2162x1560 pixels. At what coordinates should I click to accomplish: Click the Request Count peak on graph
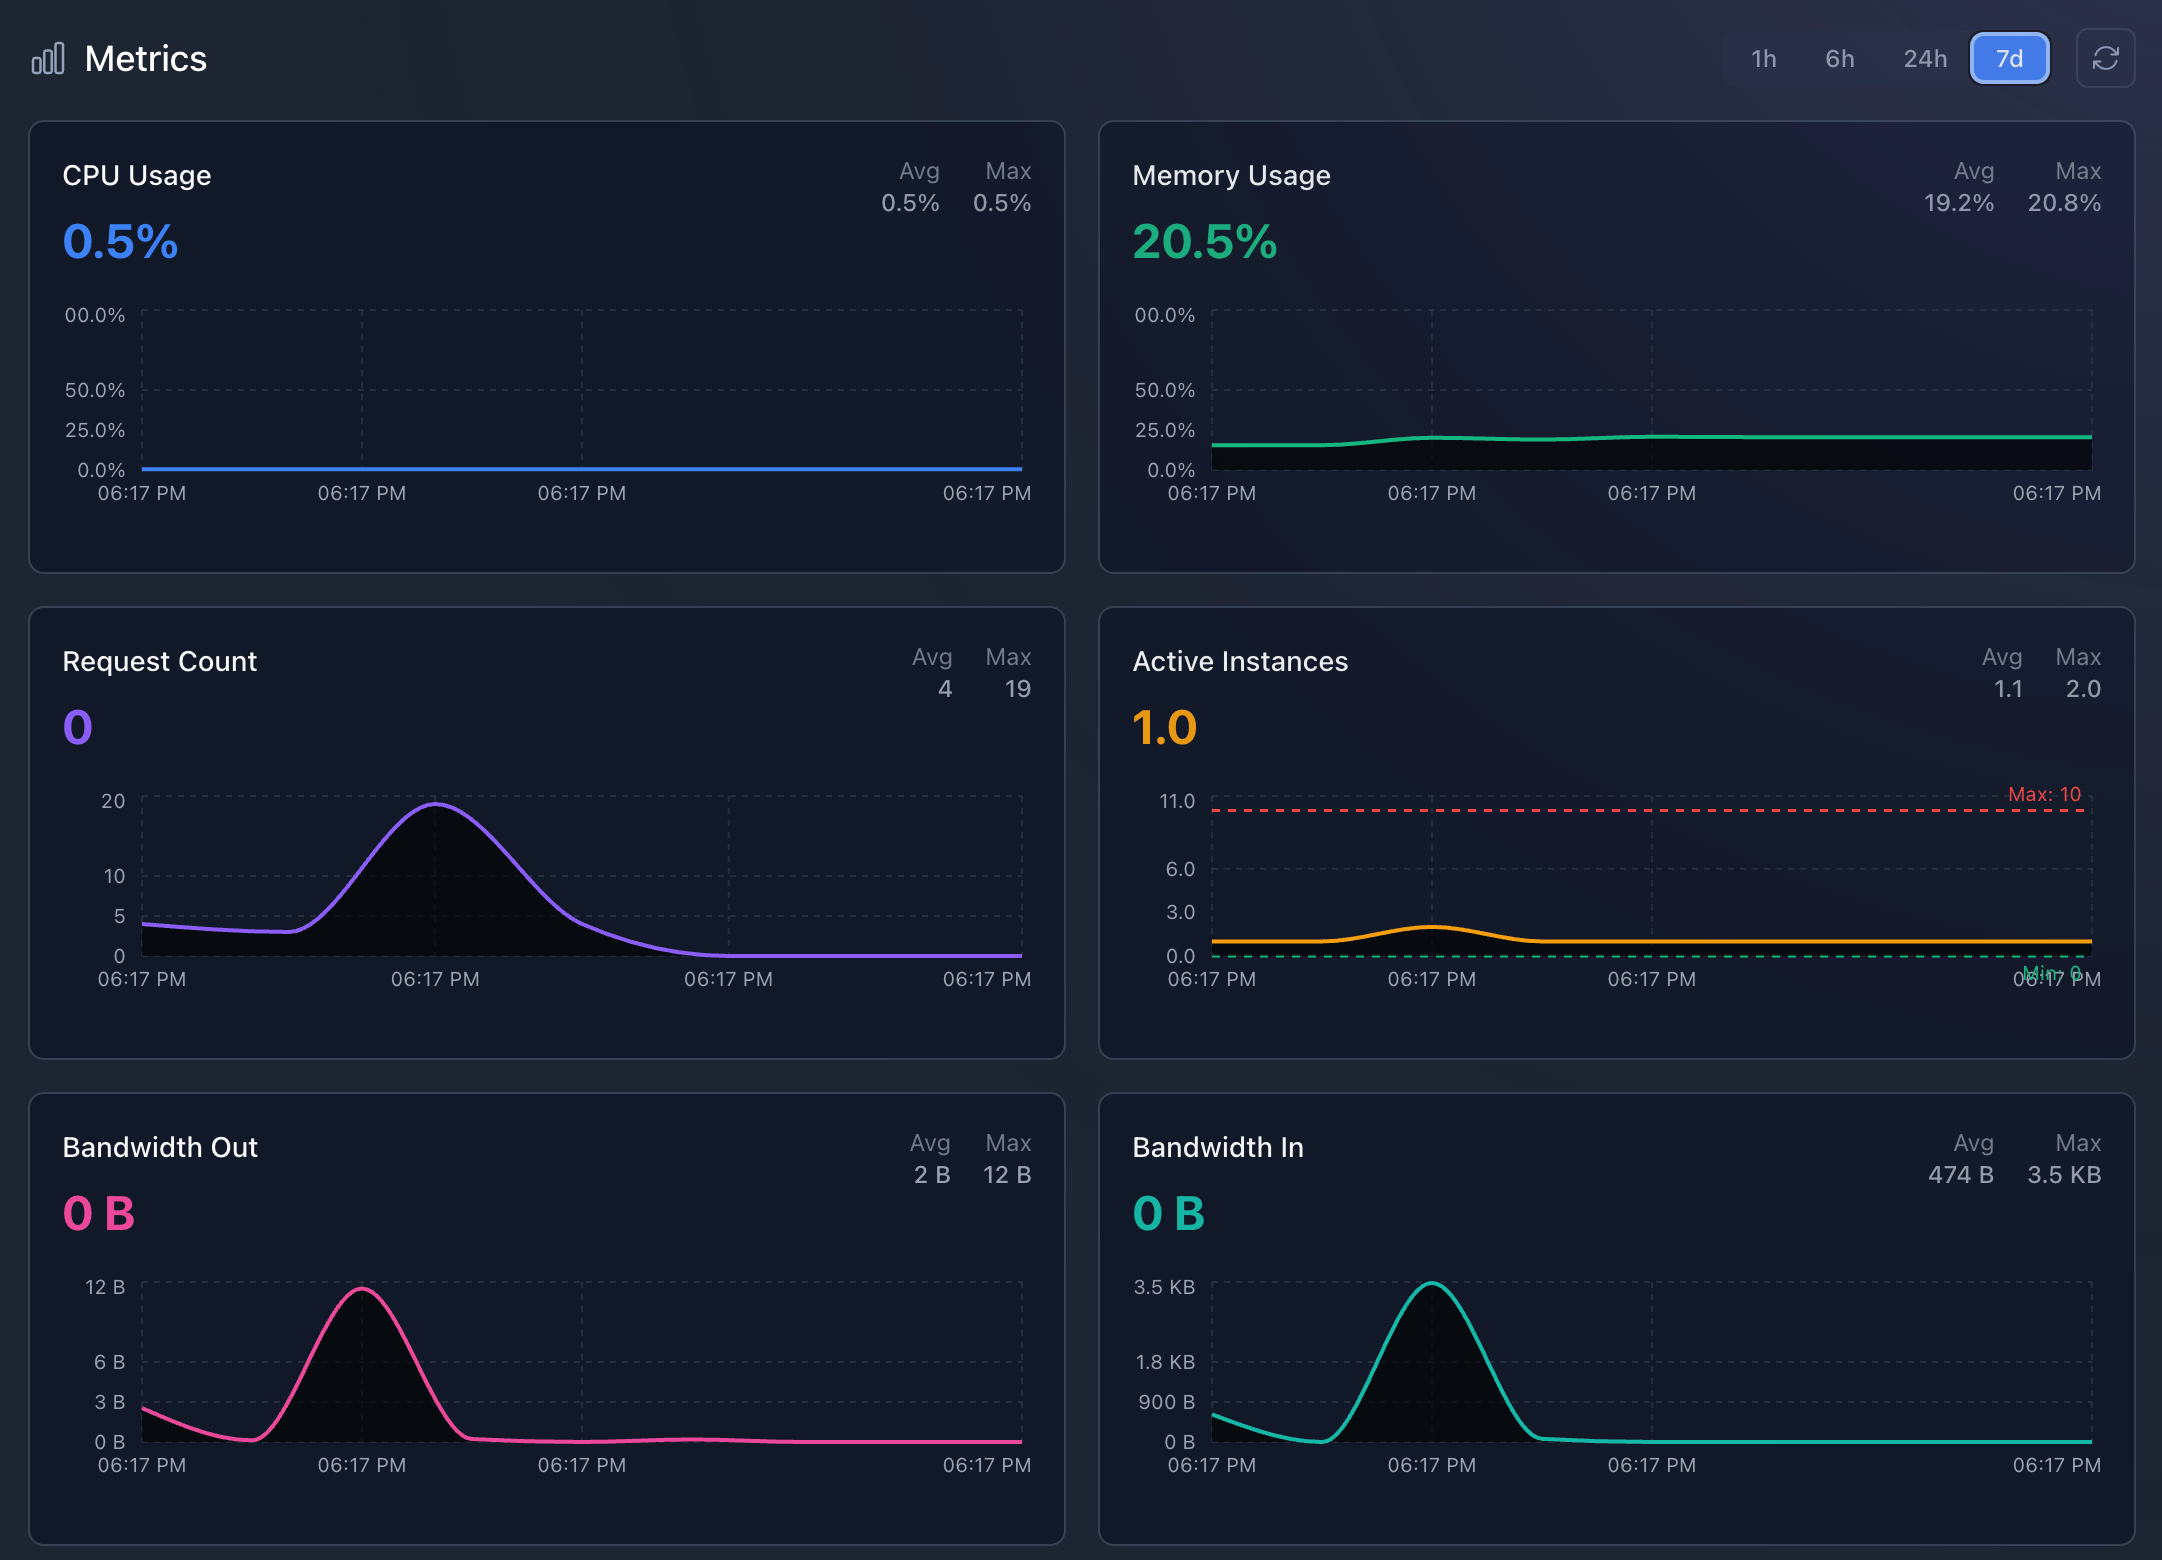434,803
